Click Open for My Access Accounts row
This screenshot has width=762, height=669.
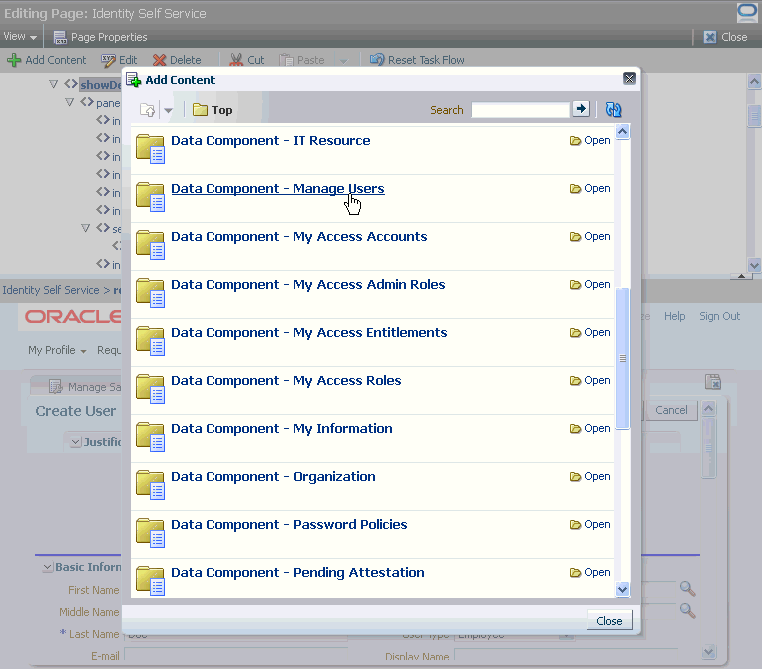(x=590, y=237)
